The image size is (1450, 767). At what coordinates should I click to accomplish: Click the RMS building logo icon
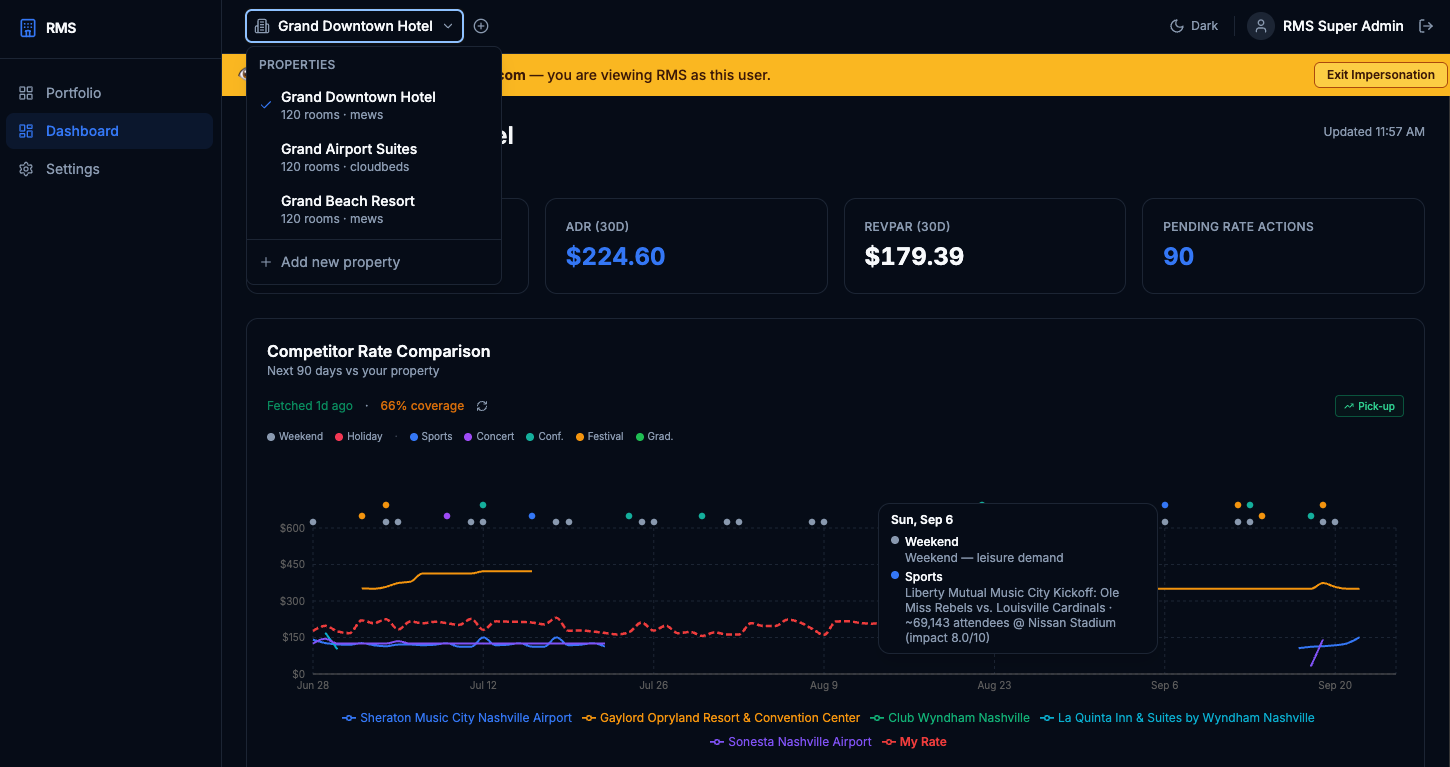point(27,28)
